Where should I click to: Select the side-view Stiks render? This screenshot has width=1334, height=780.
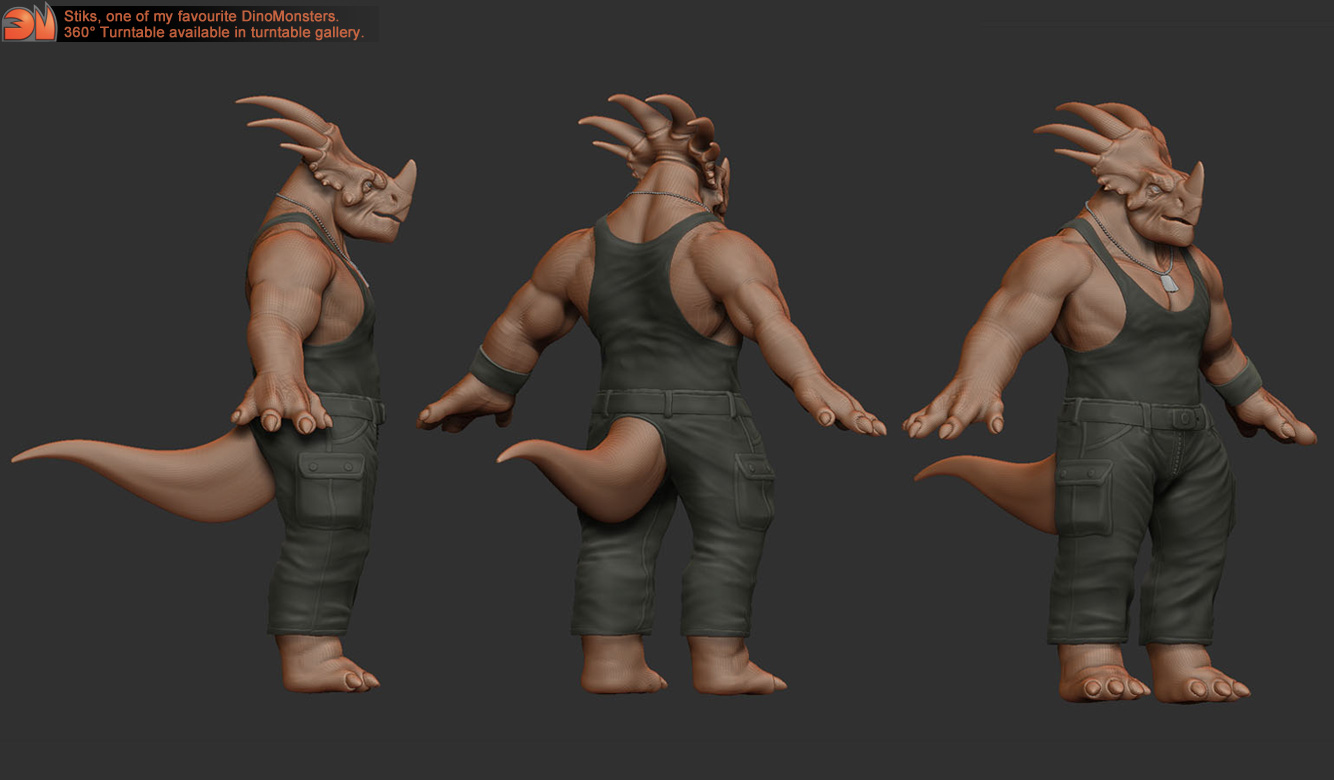click(x=214, y=394)
